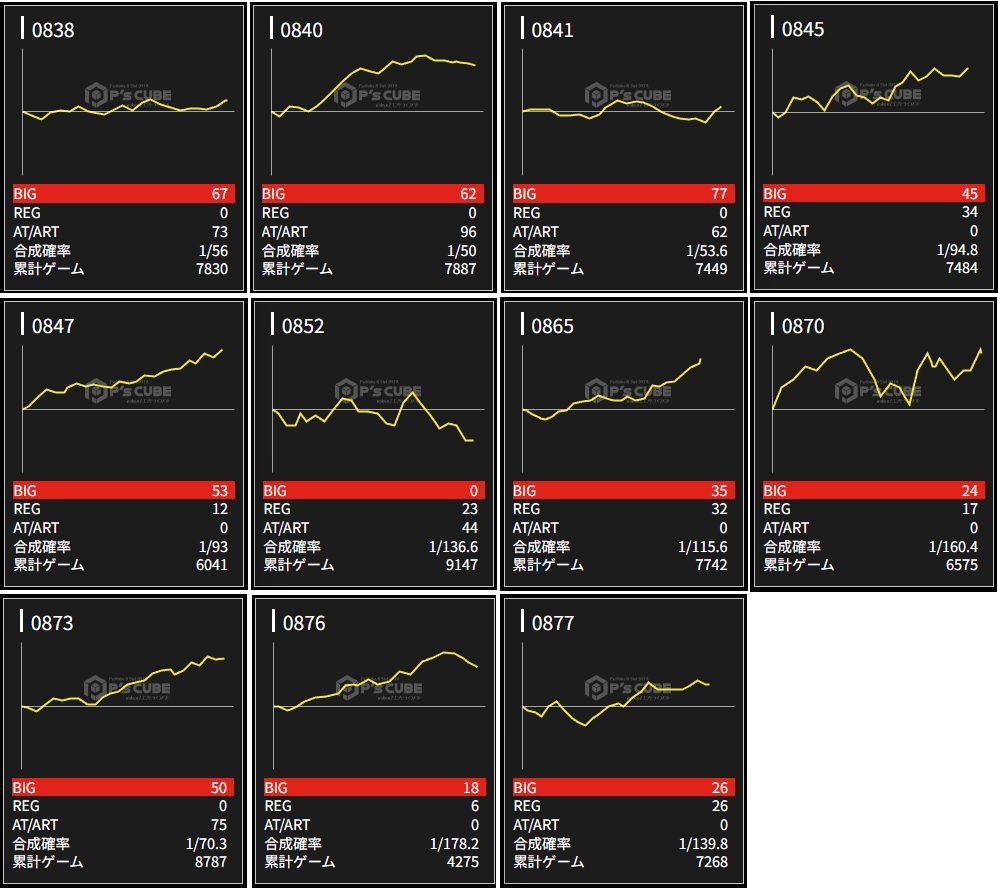This screenshot has width=998, height=889.
Task: Select the P's CUBE logo in card 0845
Action: pyautogui.click(x=878, y=96)
